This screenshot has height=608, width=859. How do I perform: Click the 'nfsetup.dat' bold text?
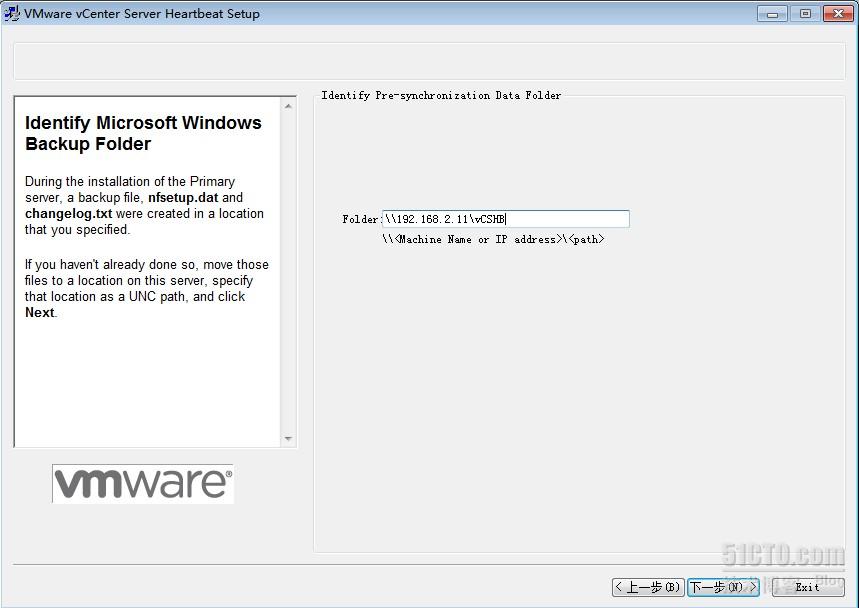coord(183,198)
